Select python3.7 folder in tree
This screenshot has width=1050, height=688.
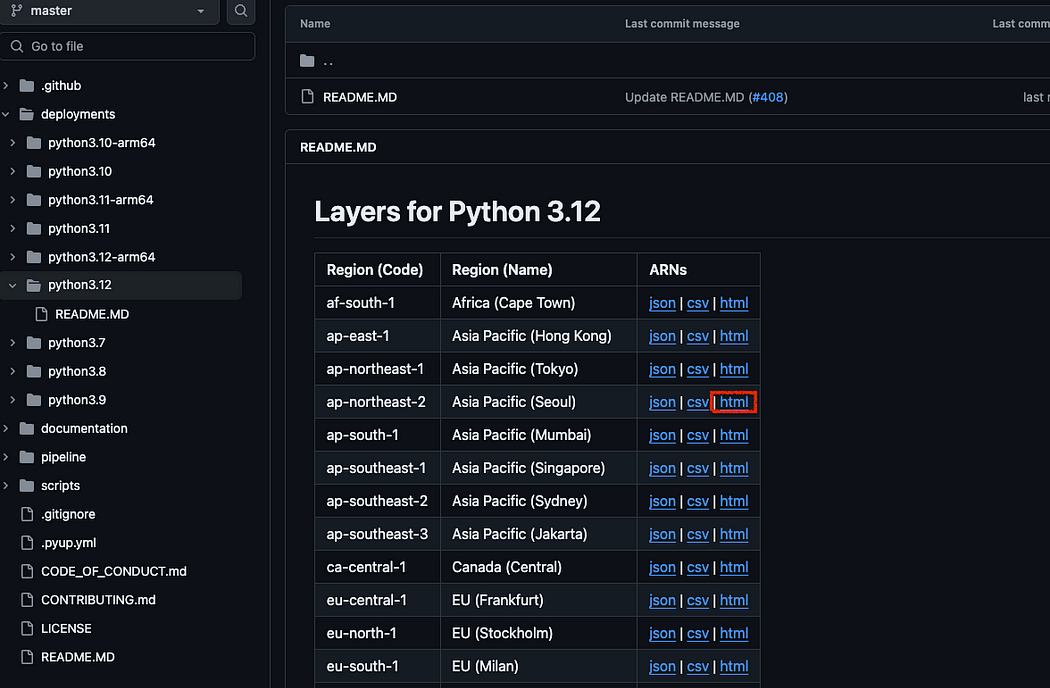(77, 343)
